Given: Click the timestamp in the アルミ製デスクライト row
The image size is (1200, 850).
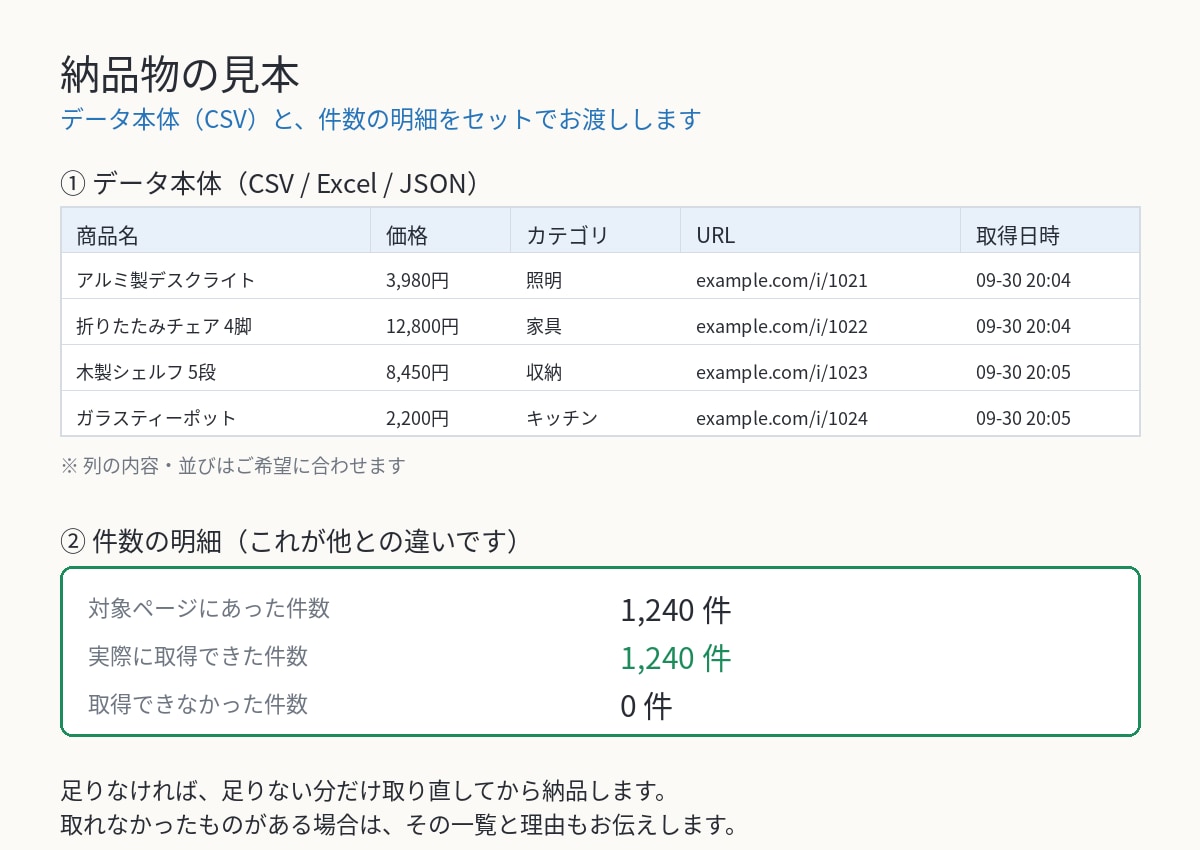Looking at the screenshot, I should tap(1023, 280).
